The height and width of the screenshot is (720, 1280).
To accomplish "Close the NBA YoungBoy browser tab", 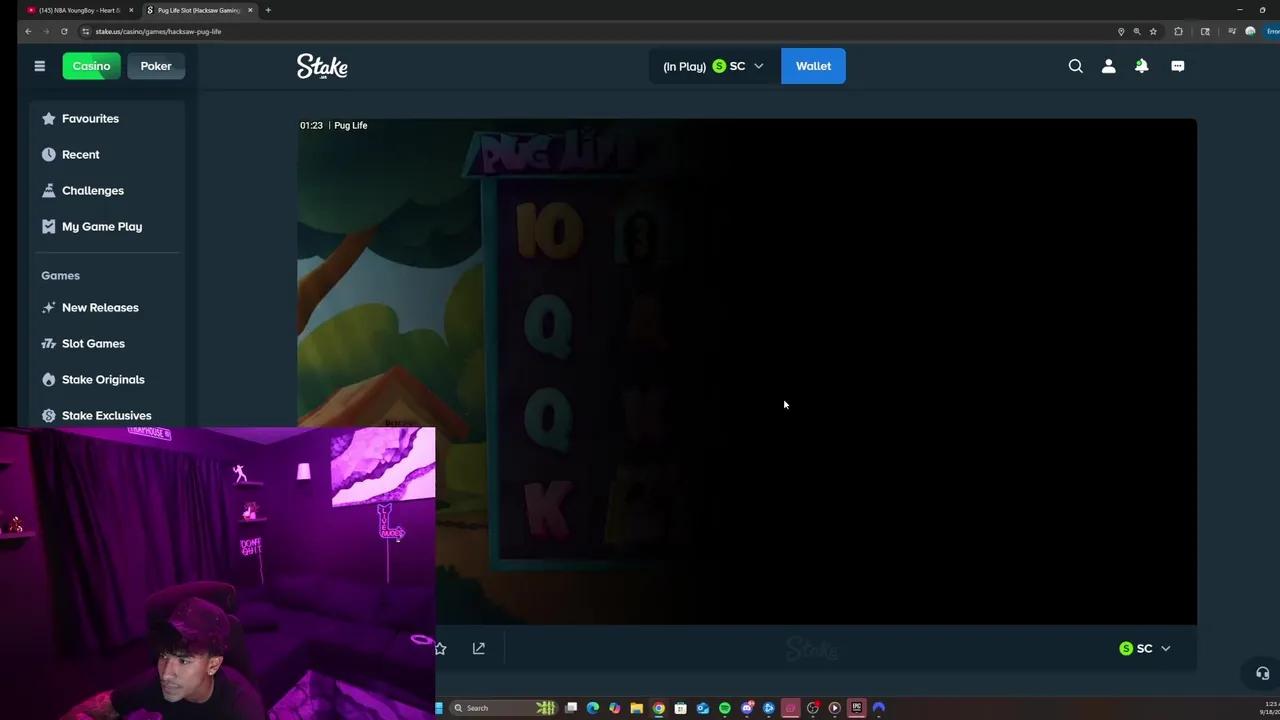I will point(131,10).
